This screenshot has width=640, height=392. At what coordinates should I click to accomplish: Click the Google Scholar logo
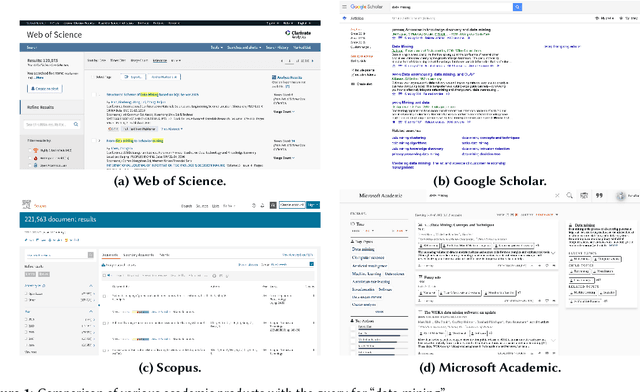(x=367, y=7)
